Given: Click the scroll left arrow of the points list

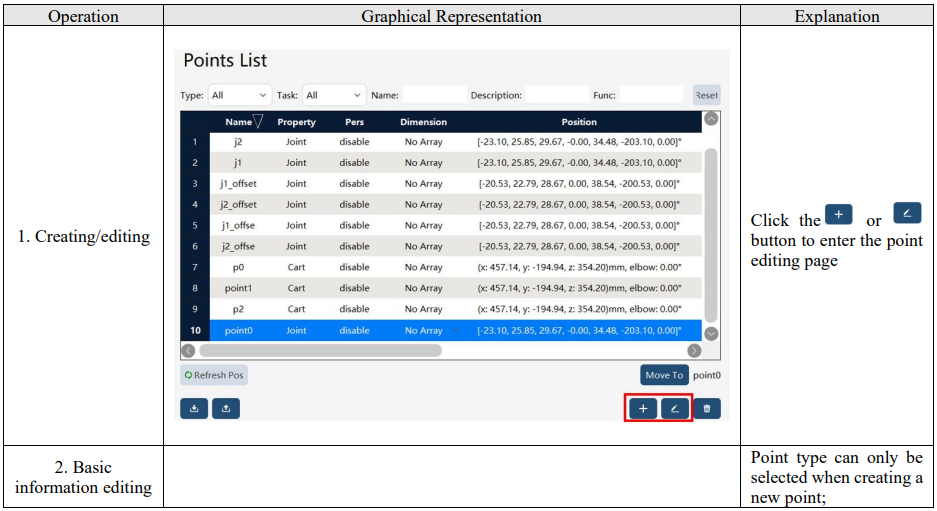Looking at the screenshot, I should click(188, 350).
